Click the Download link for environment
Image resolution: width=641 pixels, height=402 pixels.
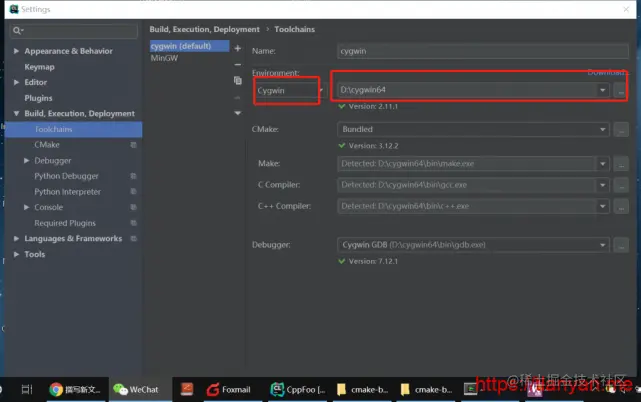pos(606,72)
